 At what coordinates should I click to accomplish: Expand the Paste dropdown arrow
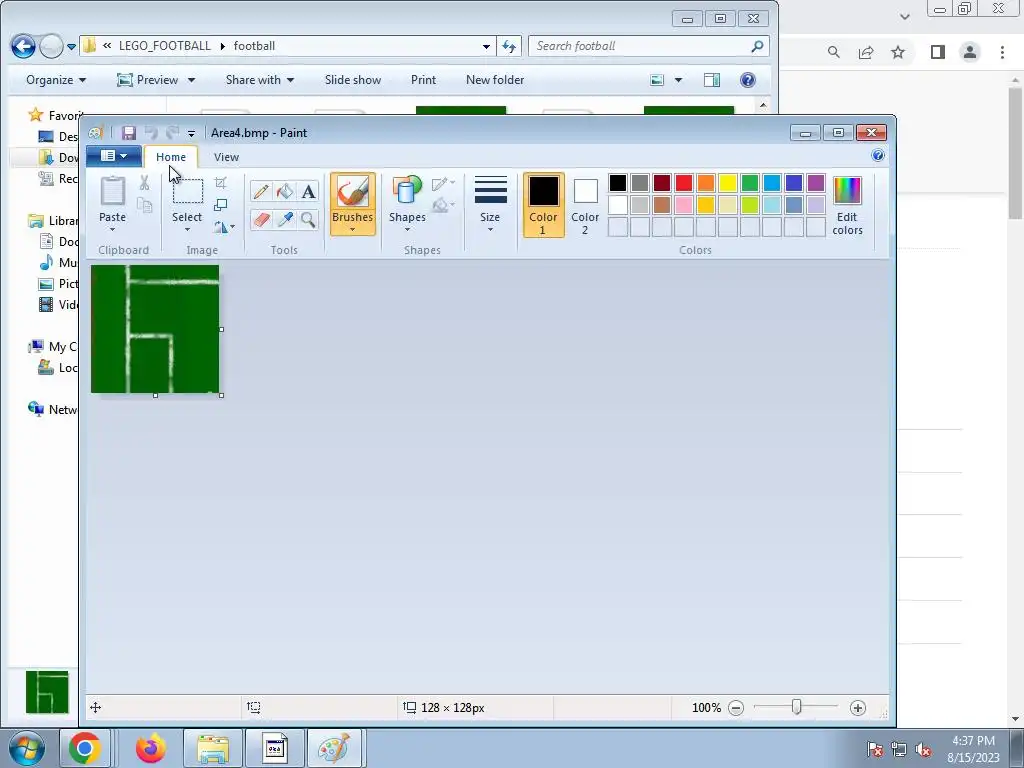point(112,230)
